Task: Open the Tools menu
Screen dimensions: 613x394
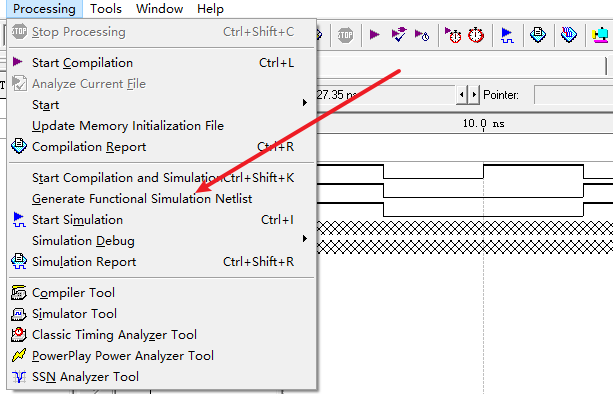Action: click(106, 9)
